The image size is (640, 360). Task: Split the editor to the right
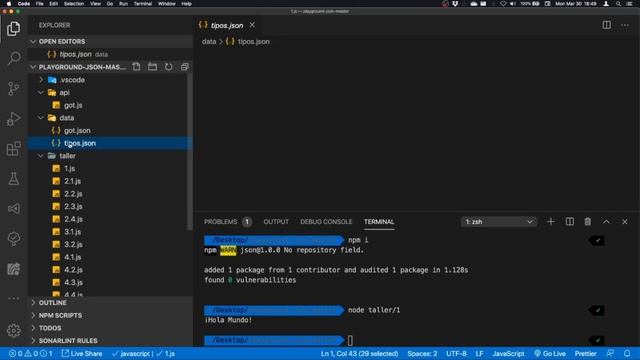point(607,25)
